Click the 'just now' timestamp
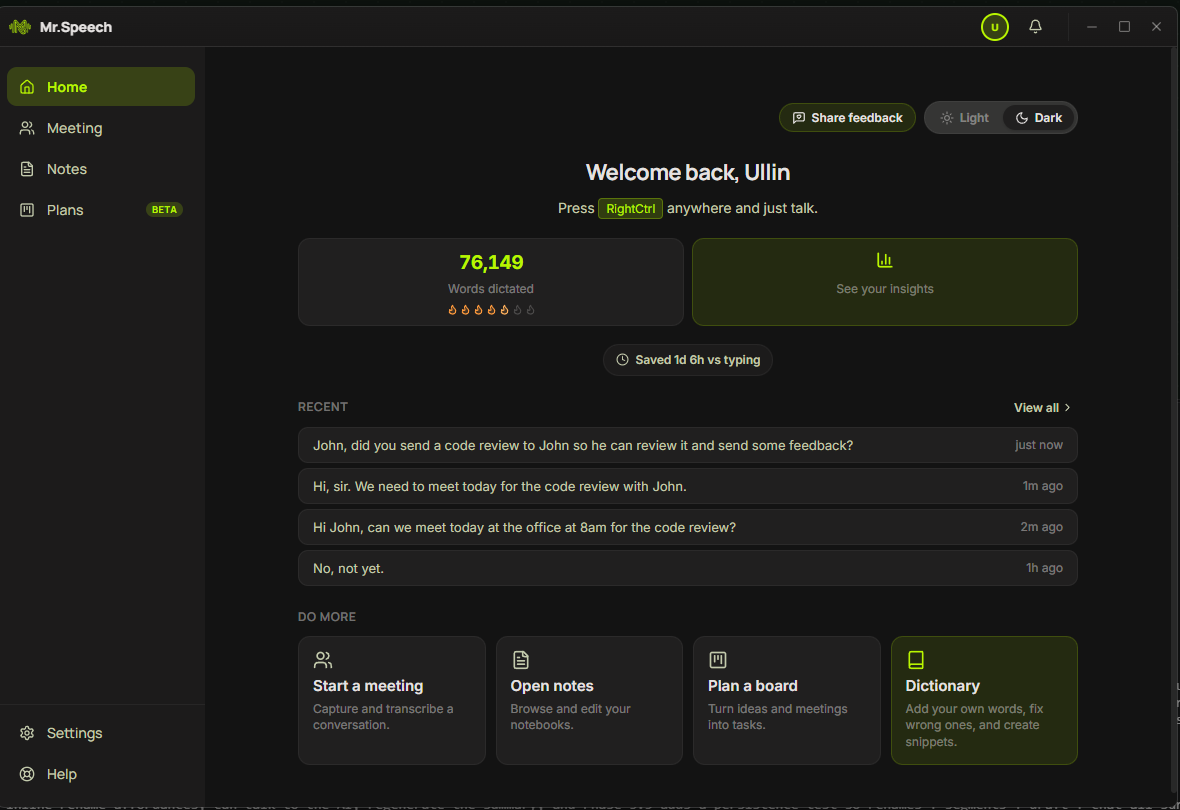The width and height of the screenshot is (1180, 810). point(1039,445)
